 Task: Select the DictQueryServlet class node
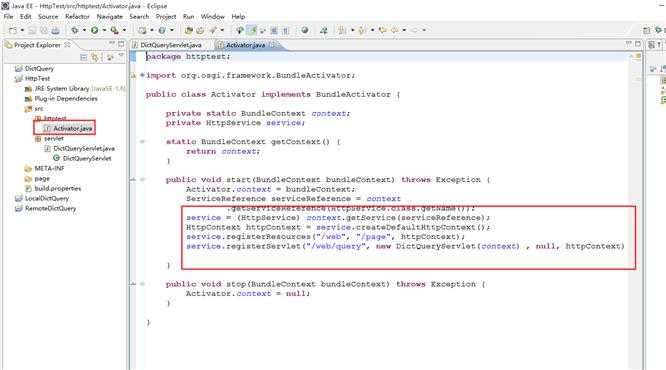click(x=87, y=158)
